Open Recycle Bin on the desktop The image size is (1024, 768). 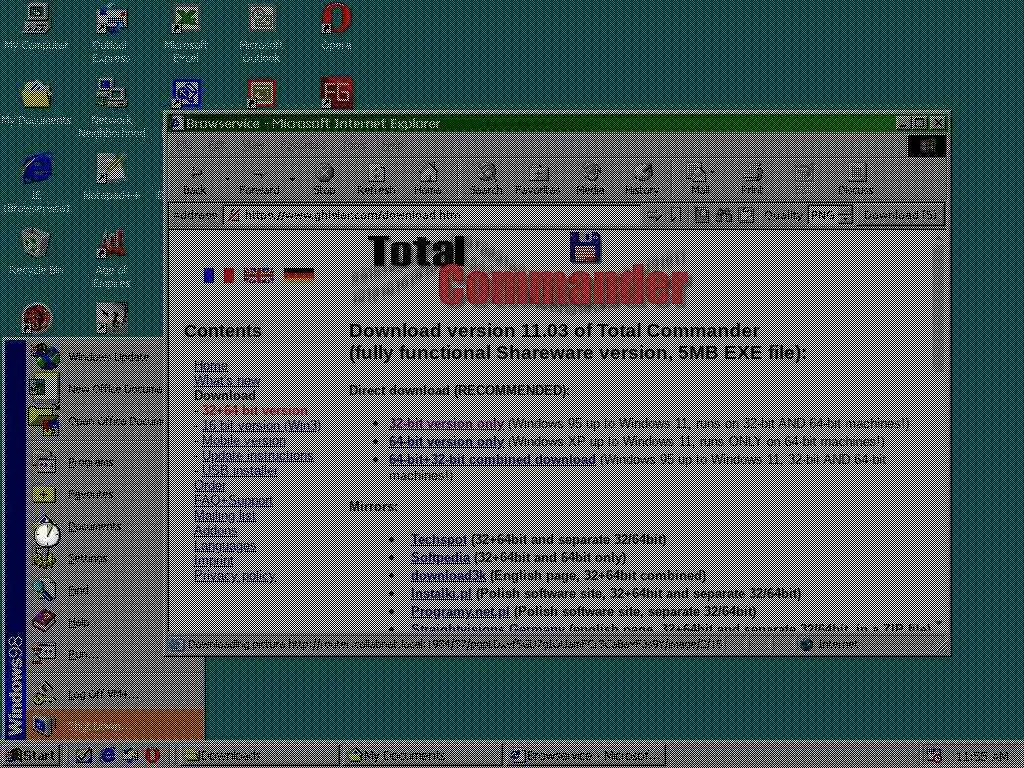point(36,251)
